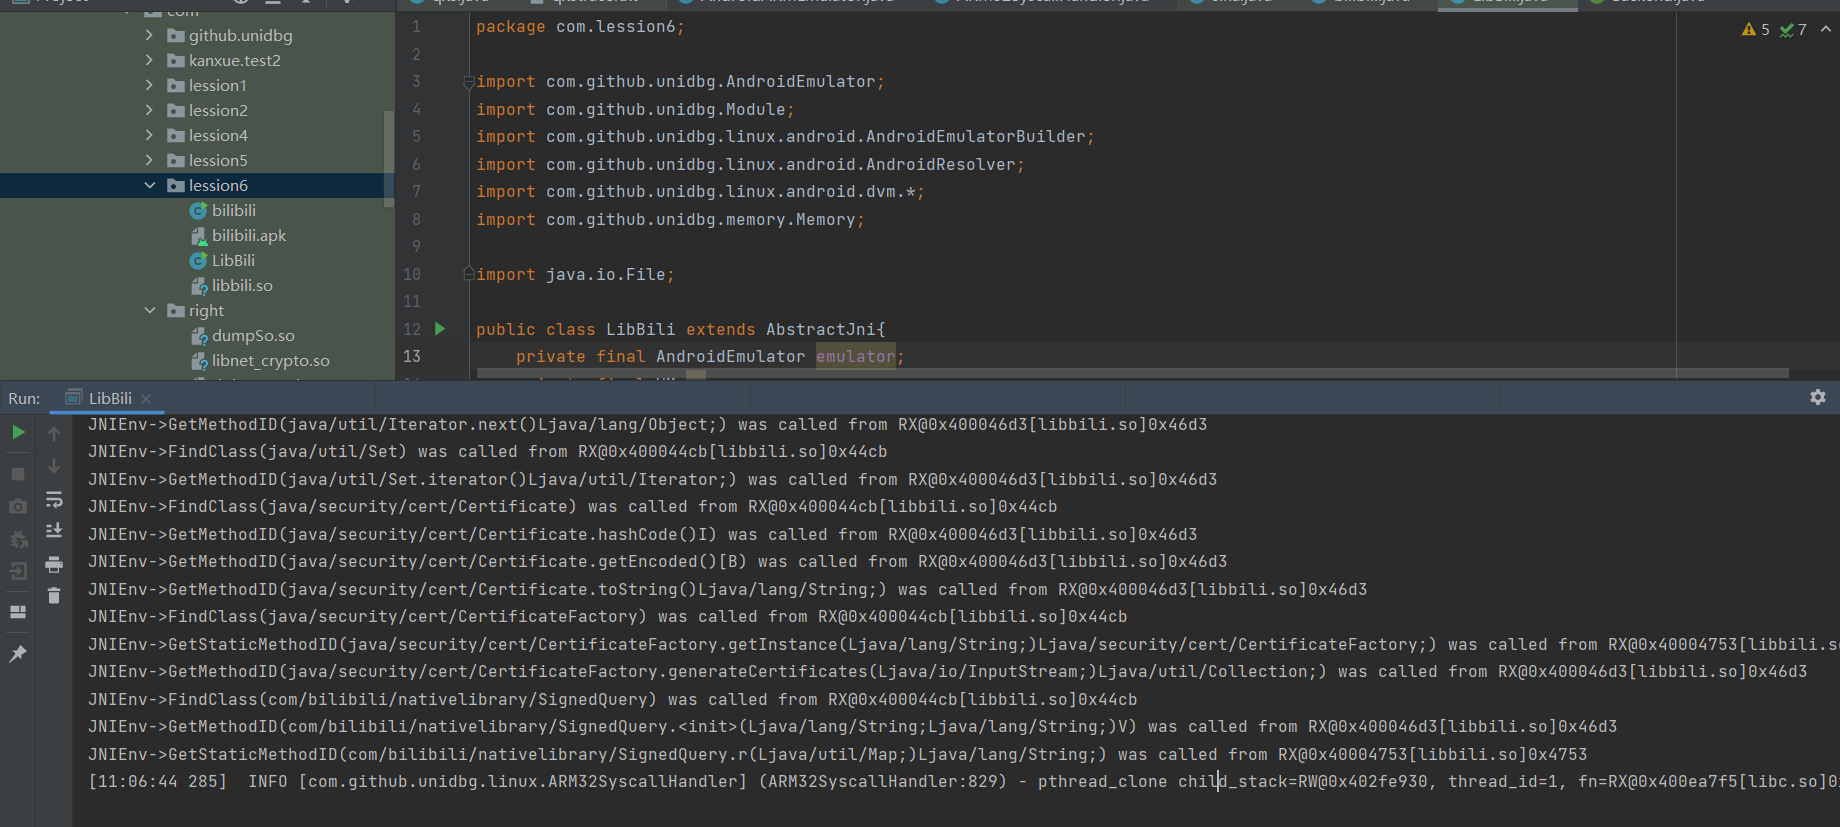This screenshot has width=1840, height=827.
Task: Toggle scroll to end of console
Action: click(54, 531)
